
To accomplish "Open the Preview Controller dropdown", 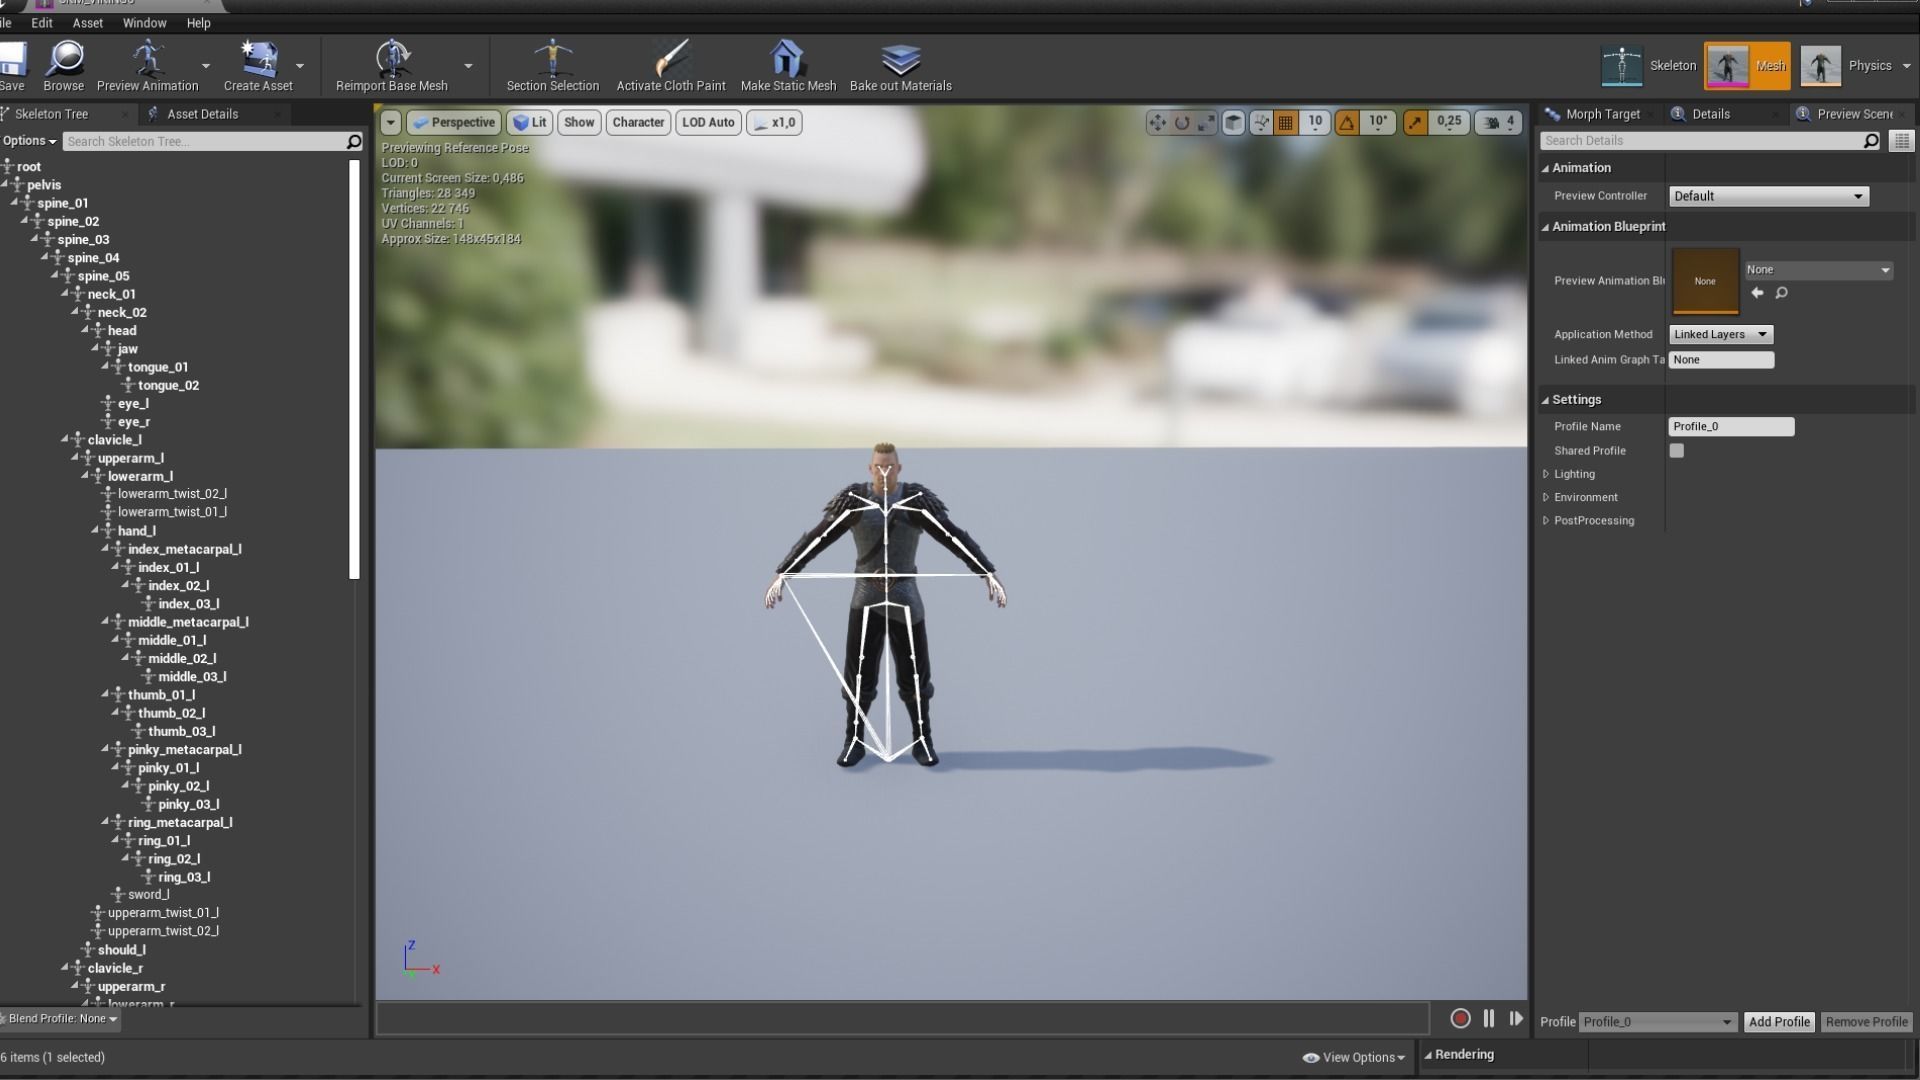I will coord(1767,196).
